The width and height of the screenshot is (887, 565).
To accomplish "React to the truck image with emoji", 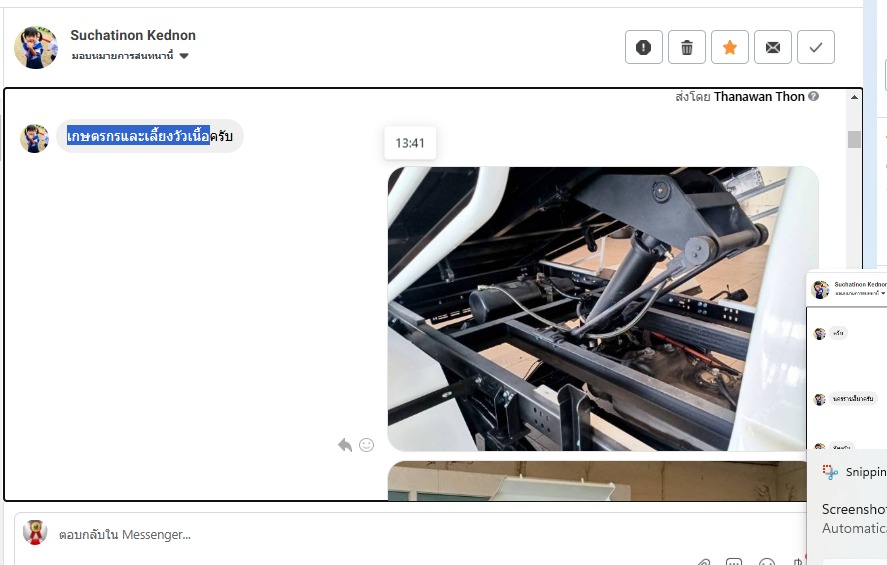I will [x=367, y=445].
